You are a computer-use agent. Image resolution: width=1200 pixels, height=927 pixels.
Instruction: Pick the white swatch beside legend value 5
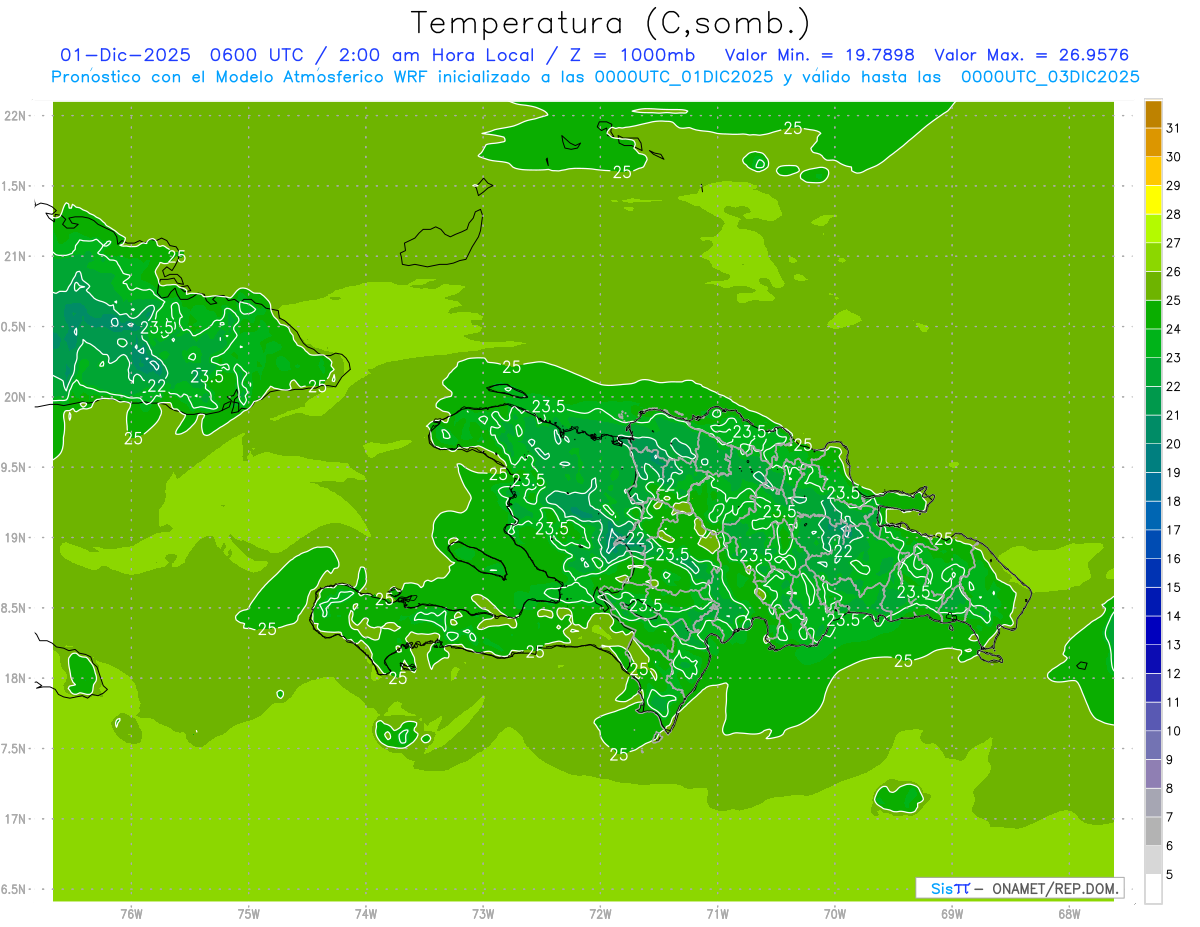click(1153, 889)
